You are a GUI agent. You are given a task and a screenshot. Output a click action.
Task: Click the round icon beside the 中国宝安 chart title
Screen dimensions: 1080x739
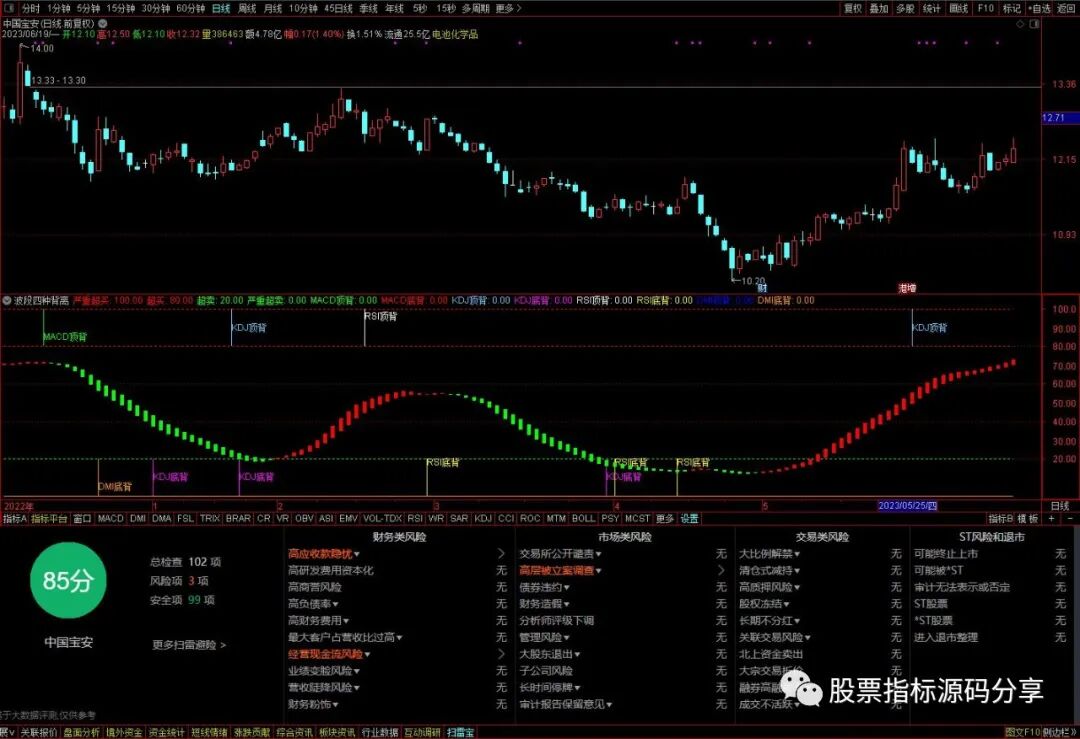click(x=103, y=23)
